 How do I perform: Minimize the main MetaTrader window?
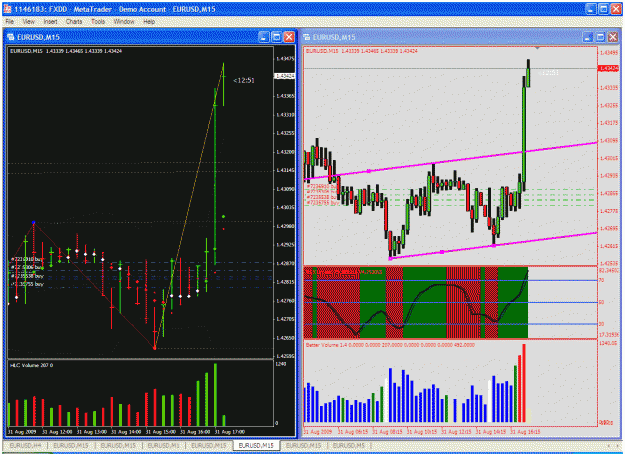591,9
